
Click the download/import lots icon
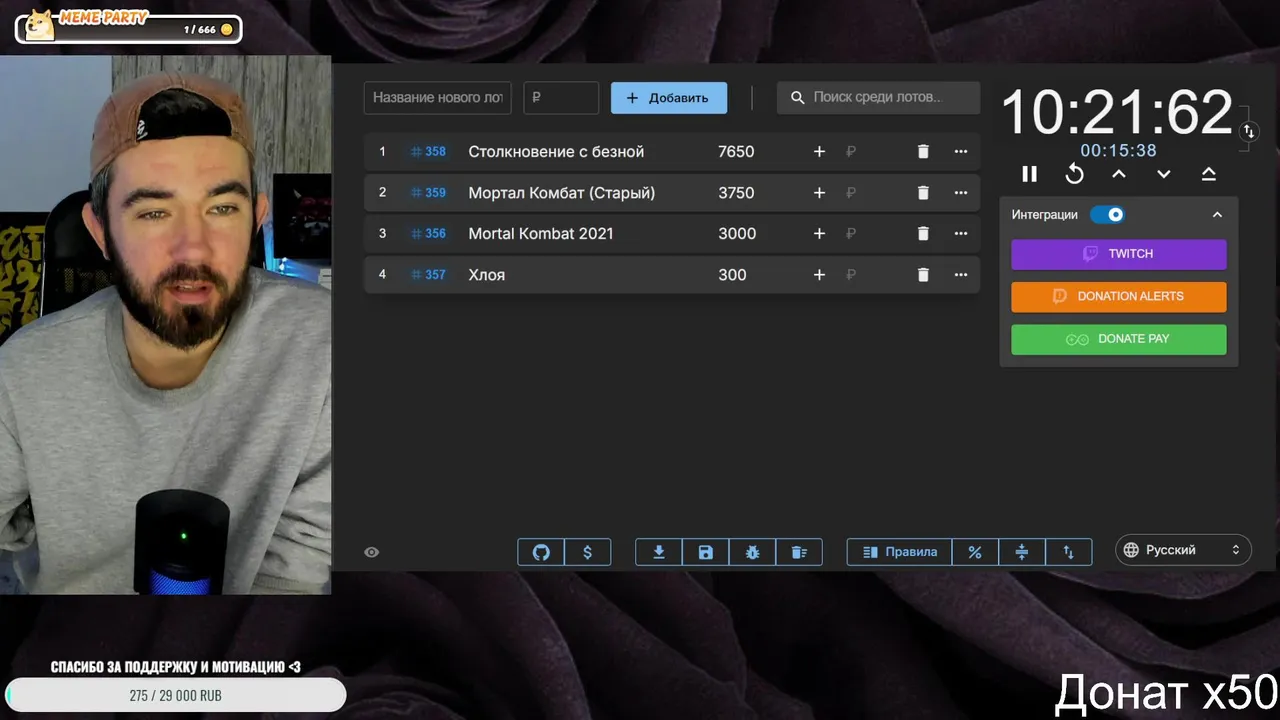coord(659,552)
